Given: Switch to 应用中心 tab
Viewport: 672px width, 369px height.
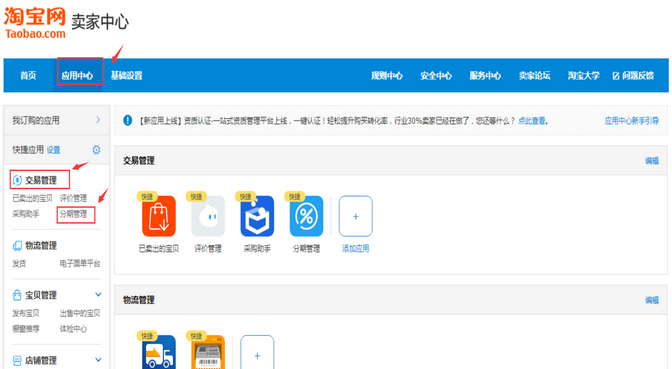Looking at the screenshot, I should click(x=78, y=76).
